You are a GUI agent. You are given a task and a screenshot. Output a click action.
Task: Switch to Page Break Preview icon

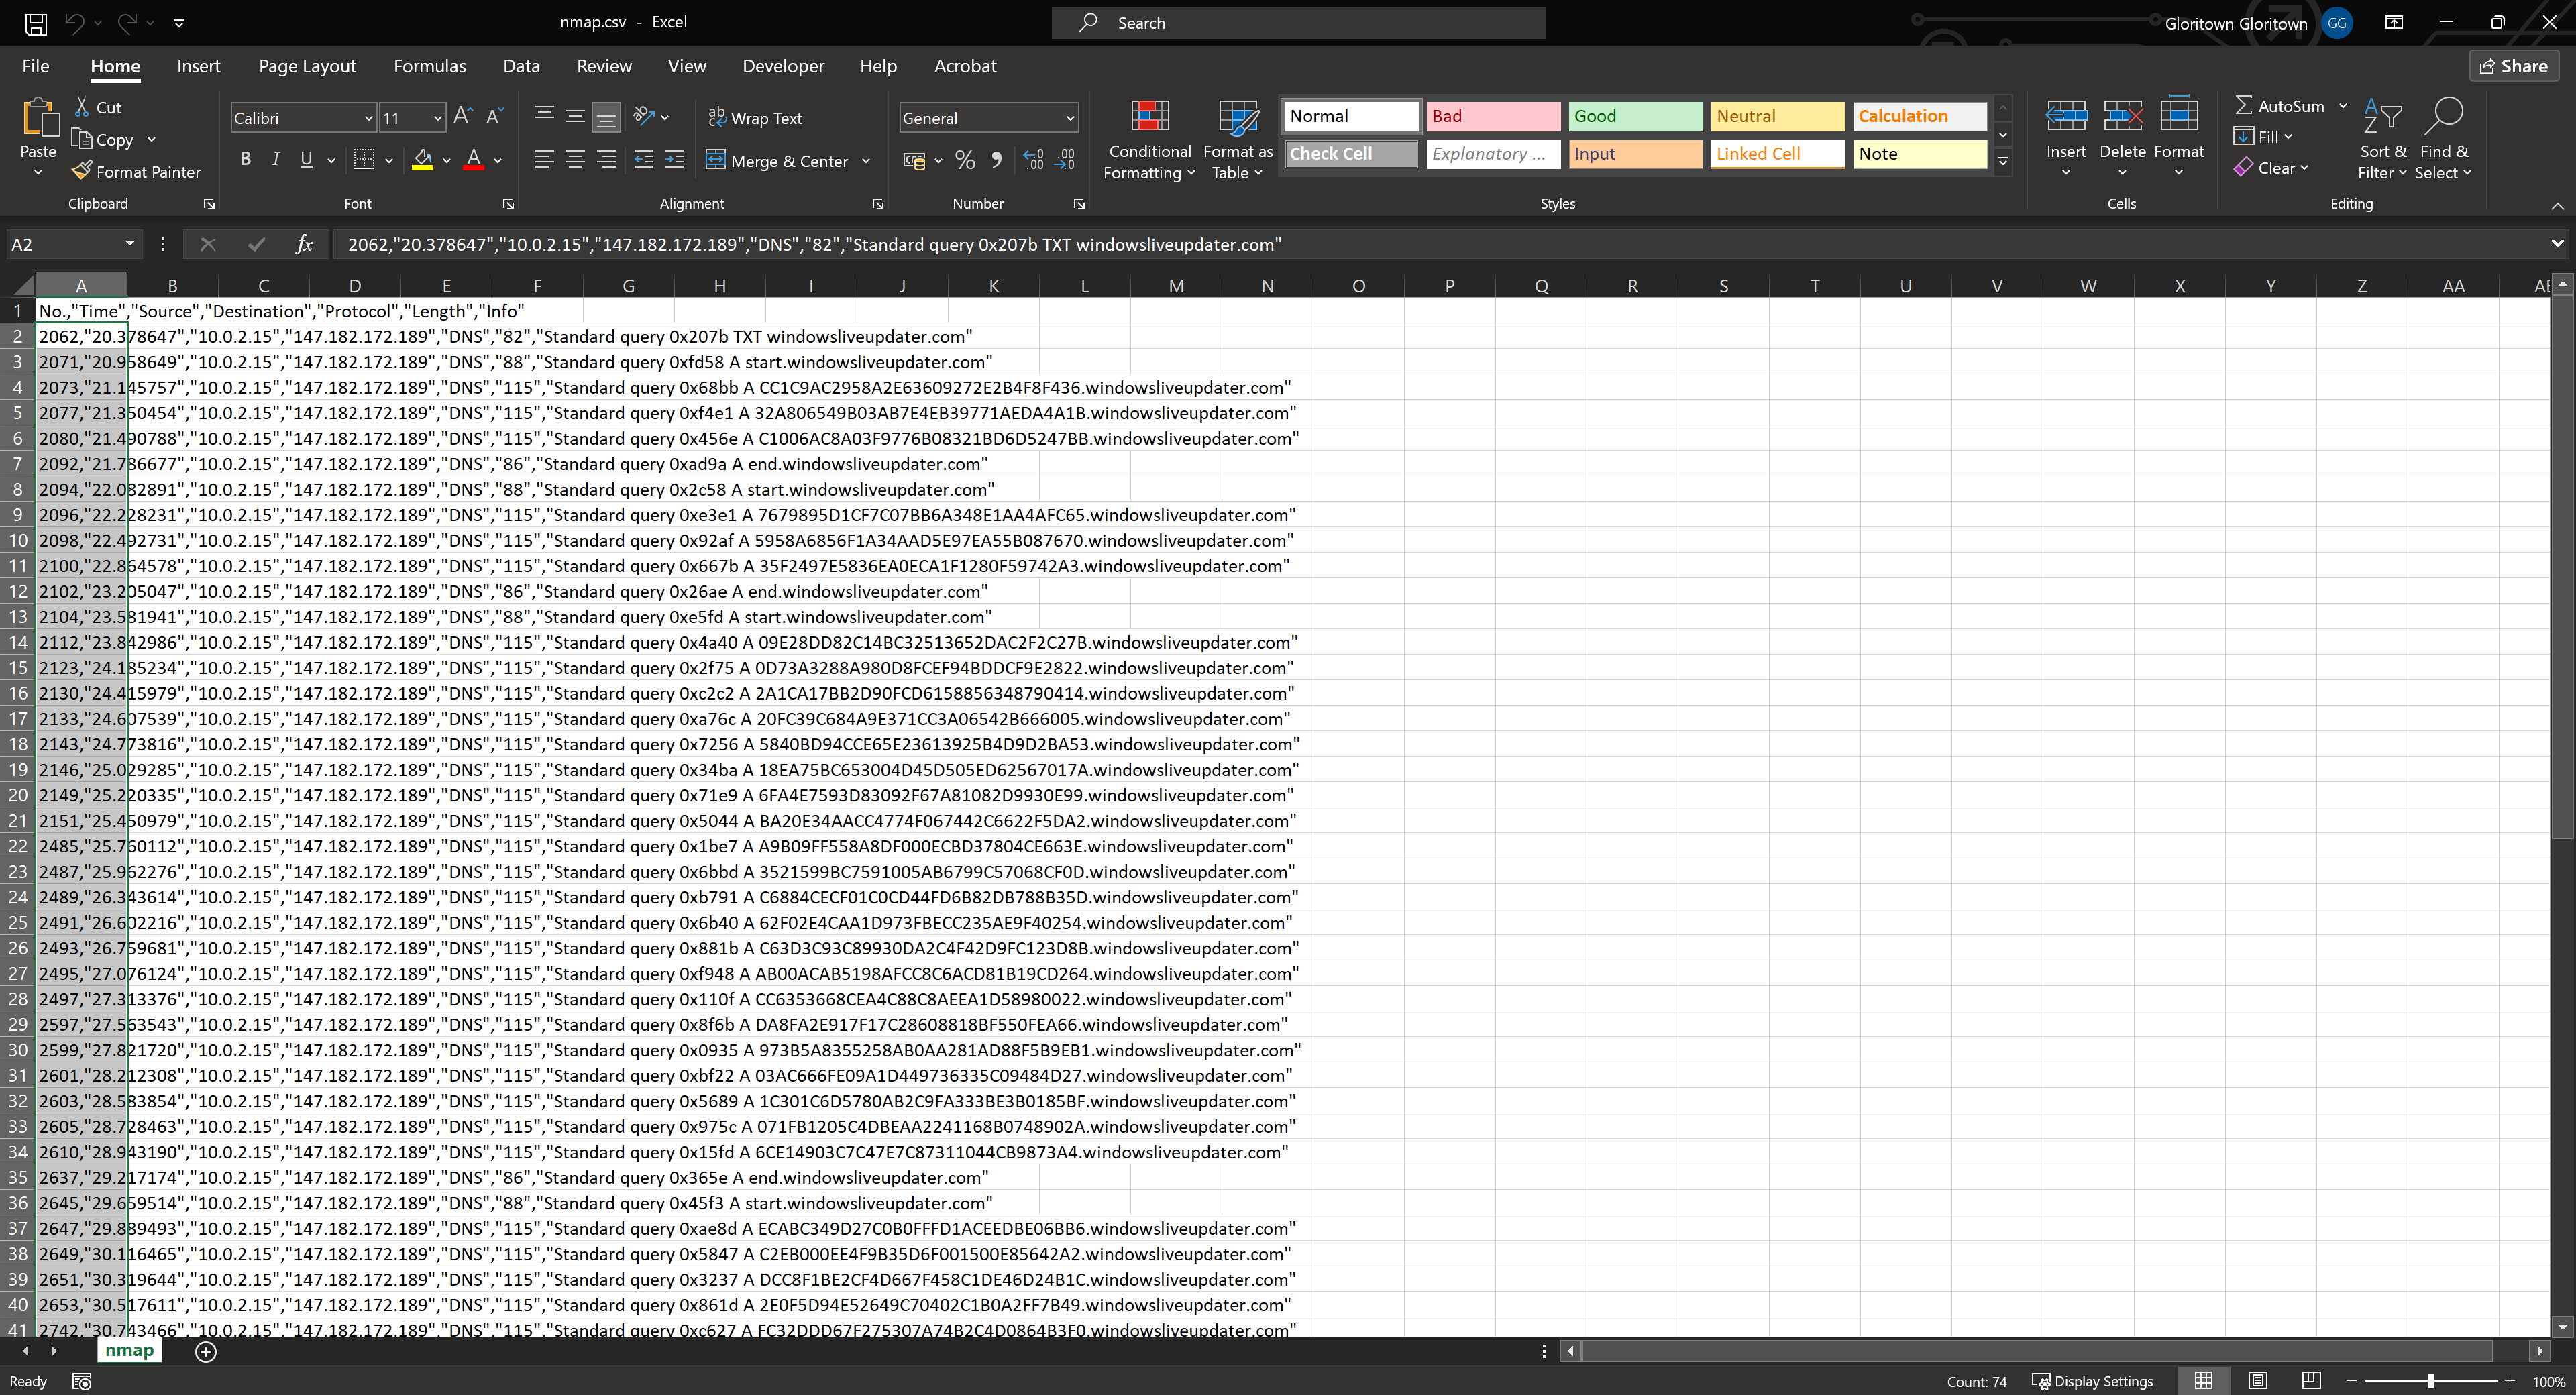click(x=2310, y=1381)
